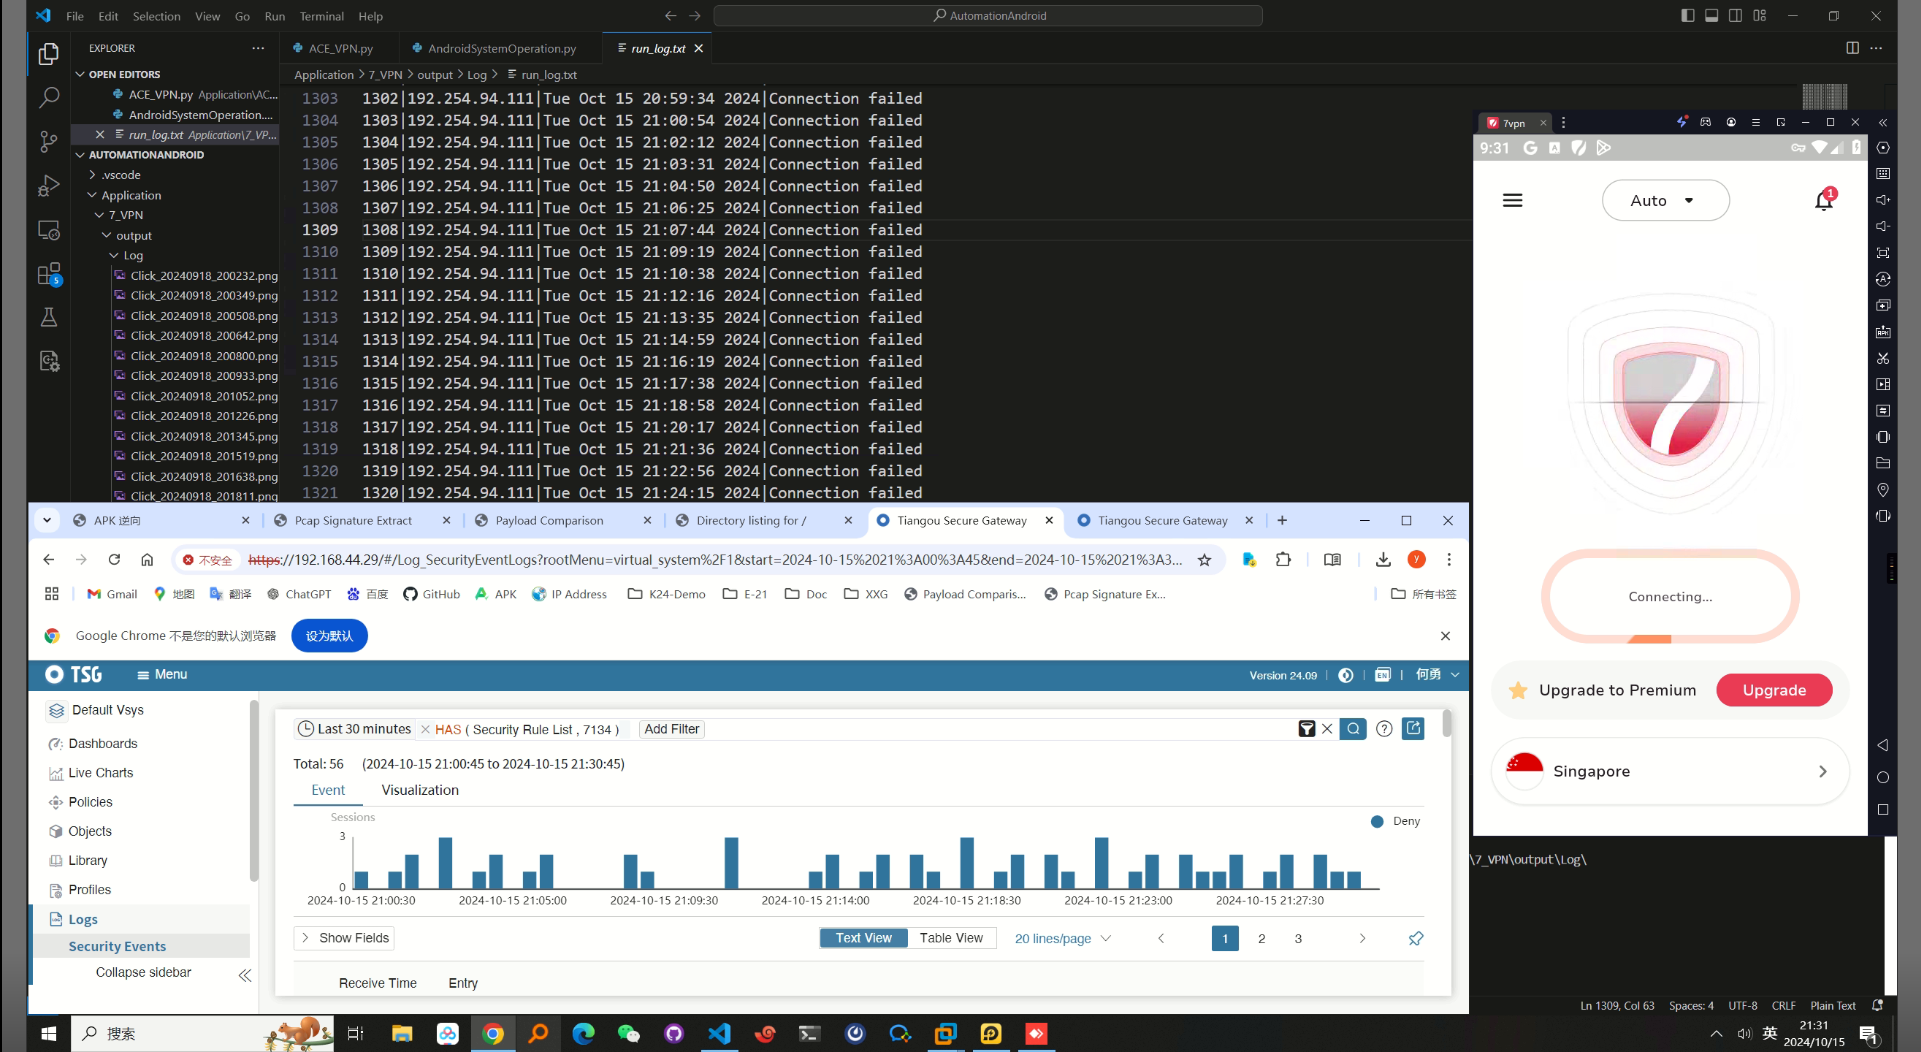Click the Add Filter button
Viewport: 1921px width, 1052px height.
[x=671, y=729]
